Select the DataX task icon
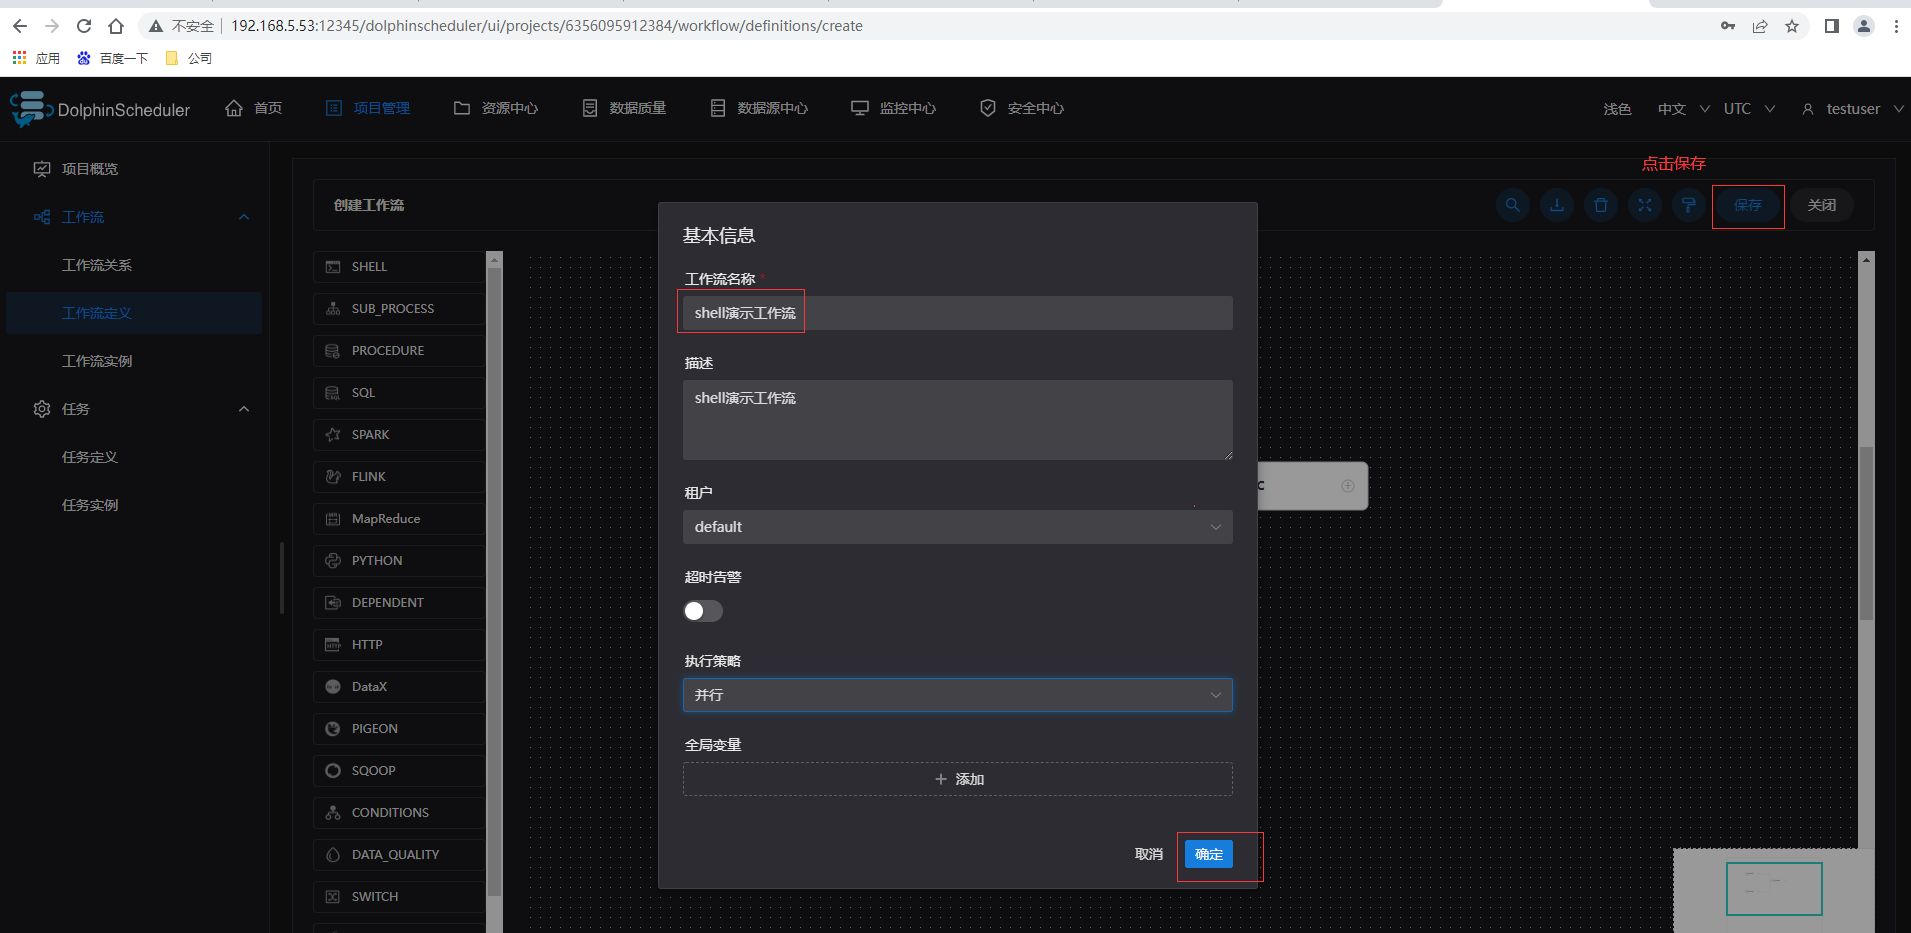 tap(333, 687)
